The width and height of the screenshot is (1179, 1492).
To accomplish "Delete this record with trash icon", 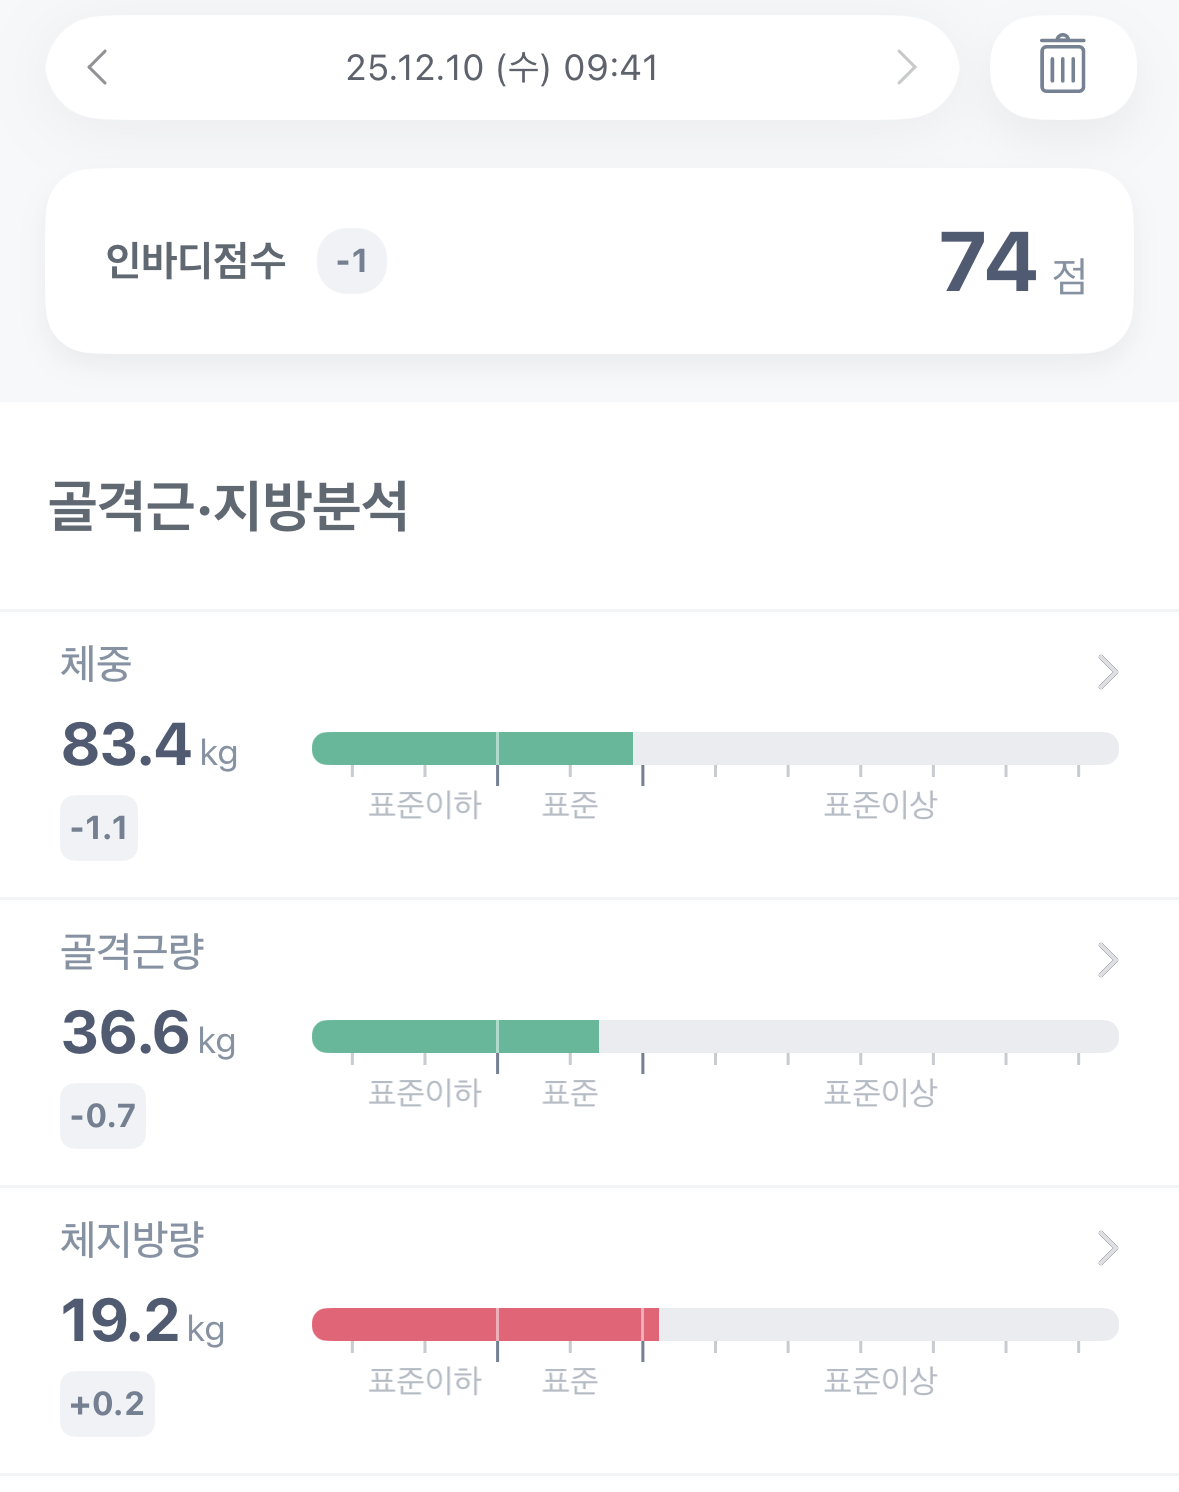I will [1063, 66].
